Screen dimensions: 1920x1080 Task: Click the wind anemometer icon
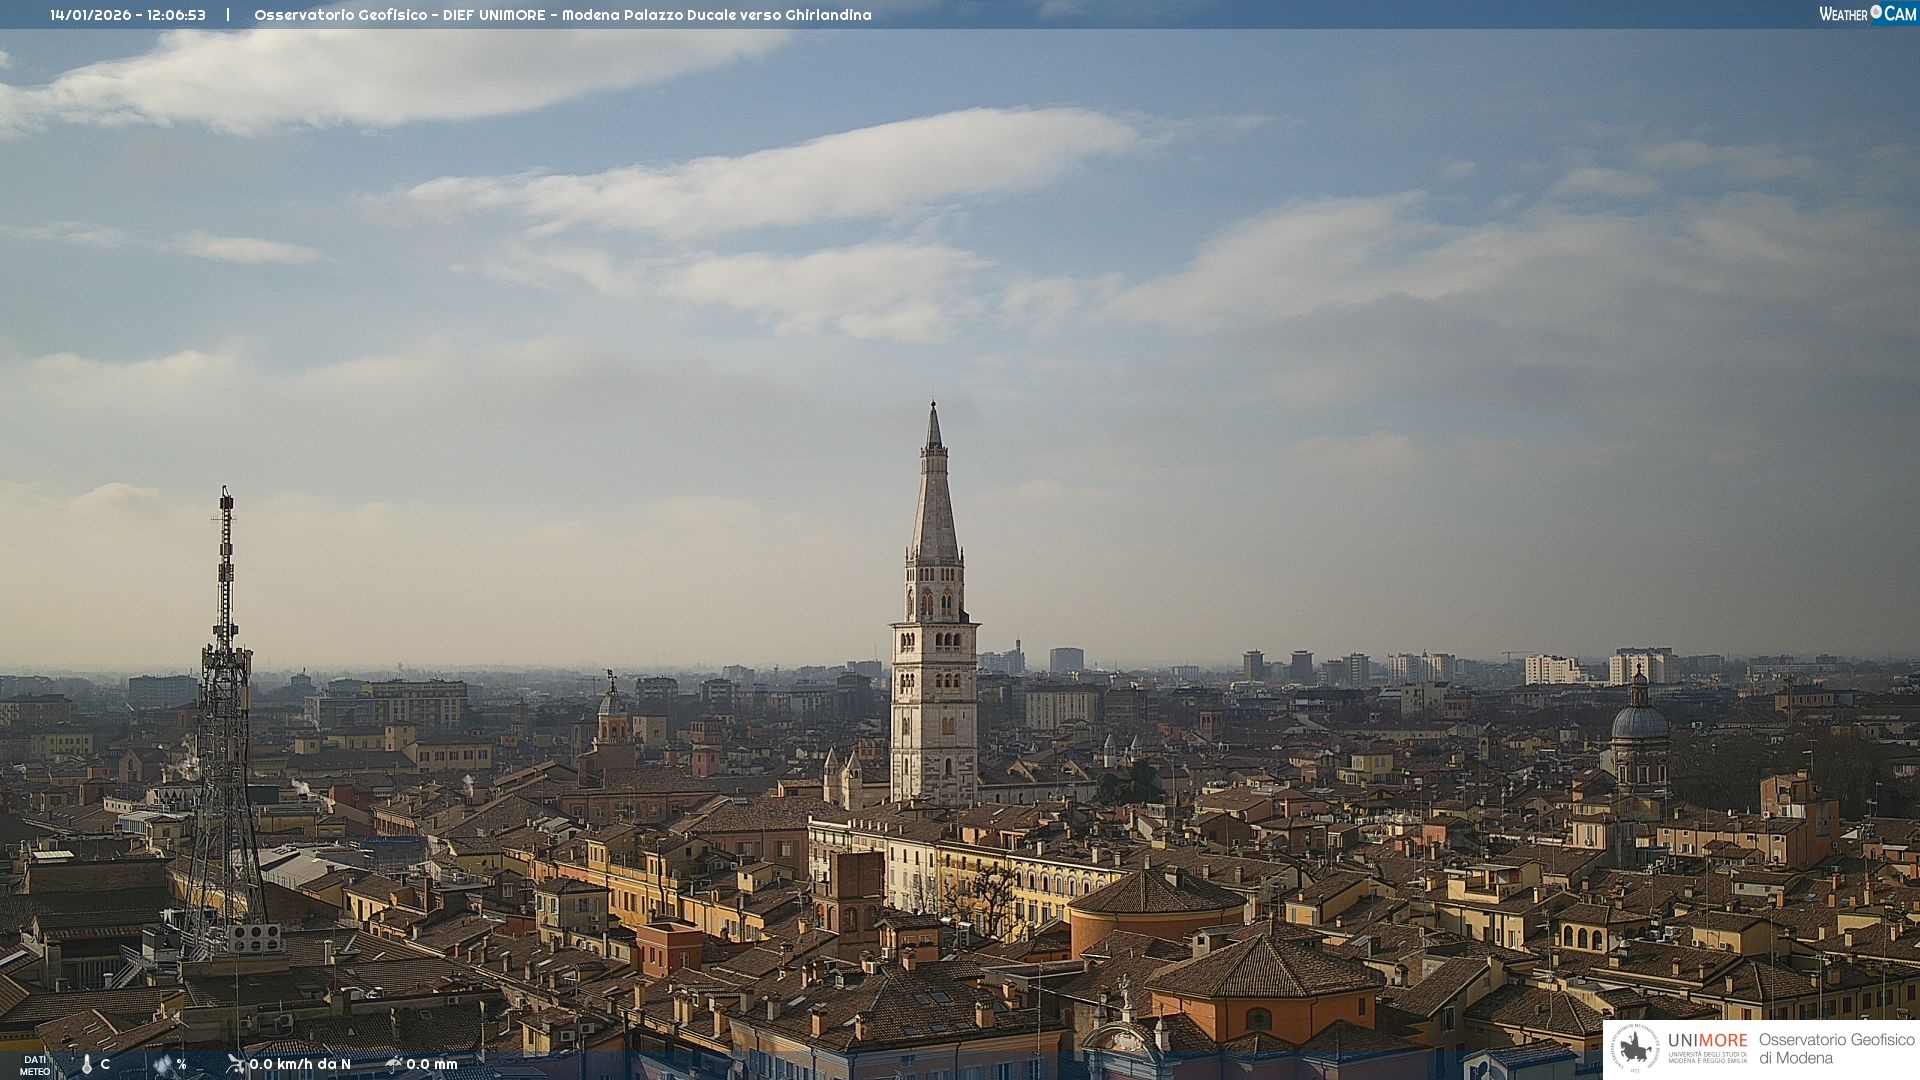coord(235,1064)
